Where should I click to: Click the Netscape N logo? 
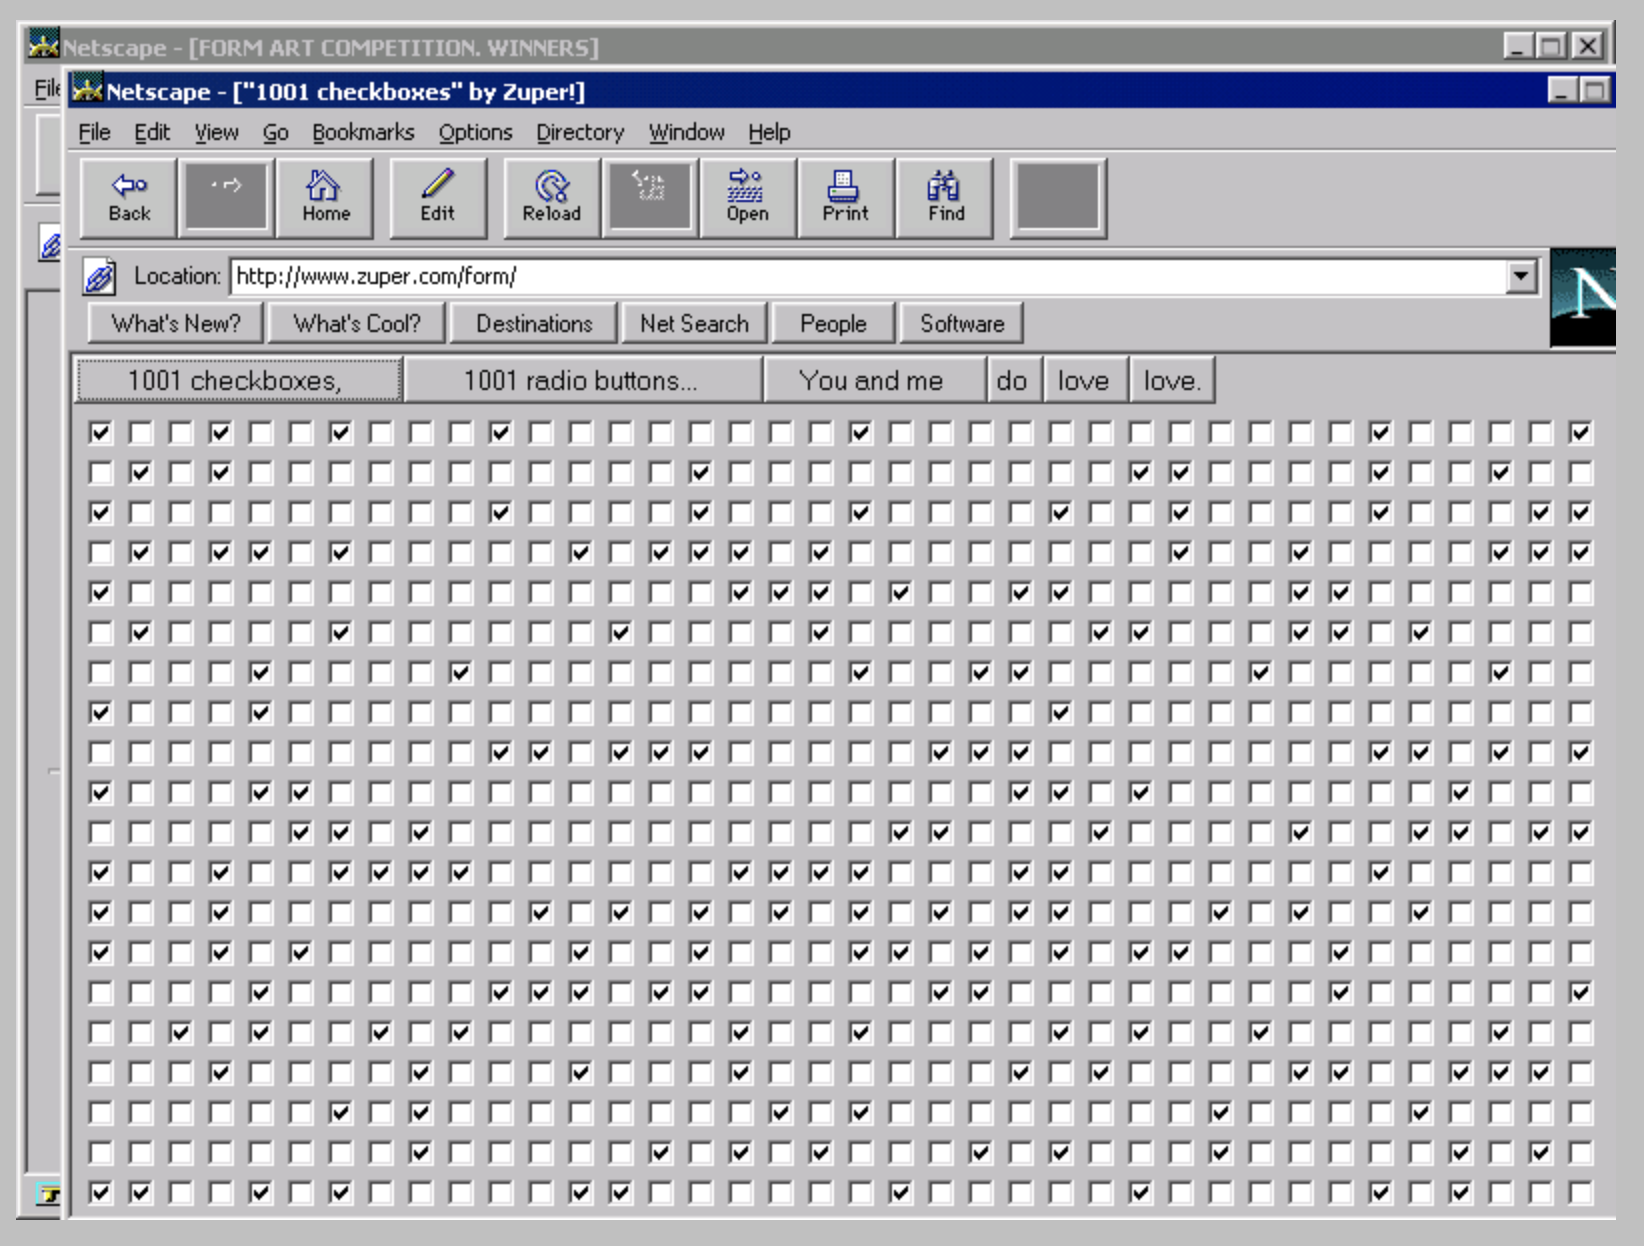click(x=1584, y=296)
